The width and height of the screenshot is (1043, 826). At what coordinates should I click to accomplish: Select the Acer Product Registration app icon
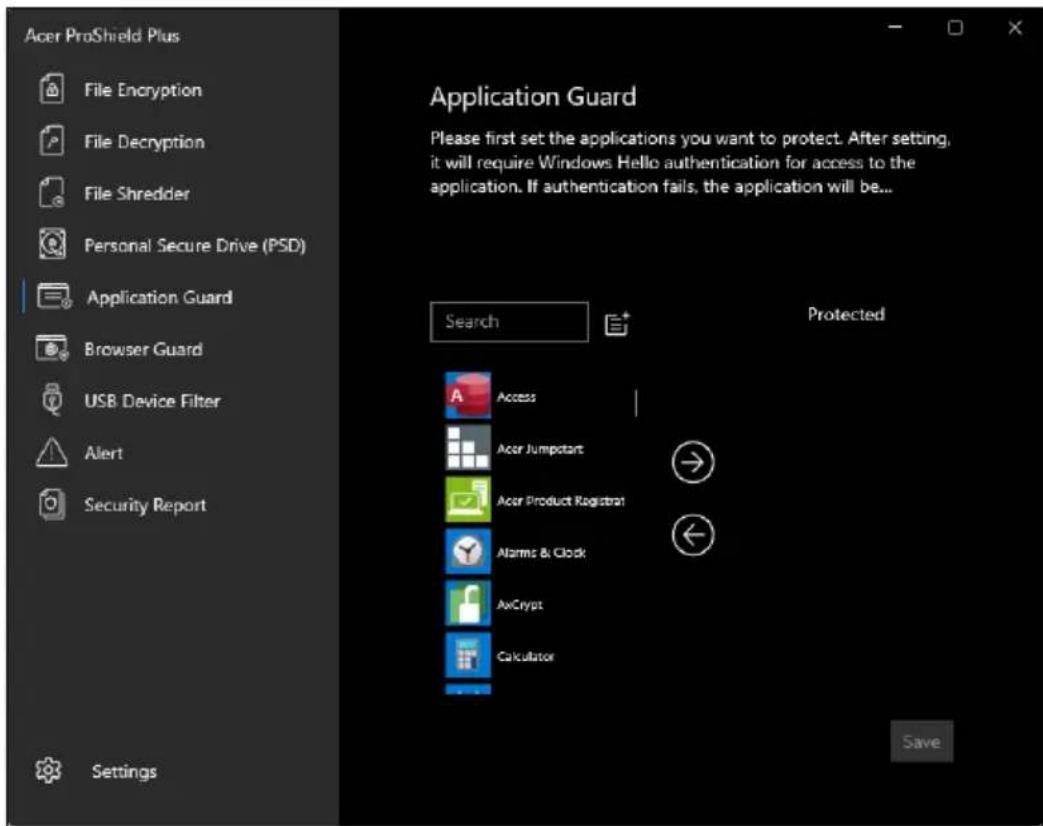click(x=468, y=499)
